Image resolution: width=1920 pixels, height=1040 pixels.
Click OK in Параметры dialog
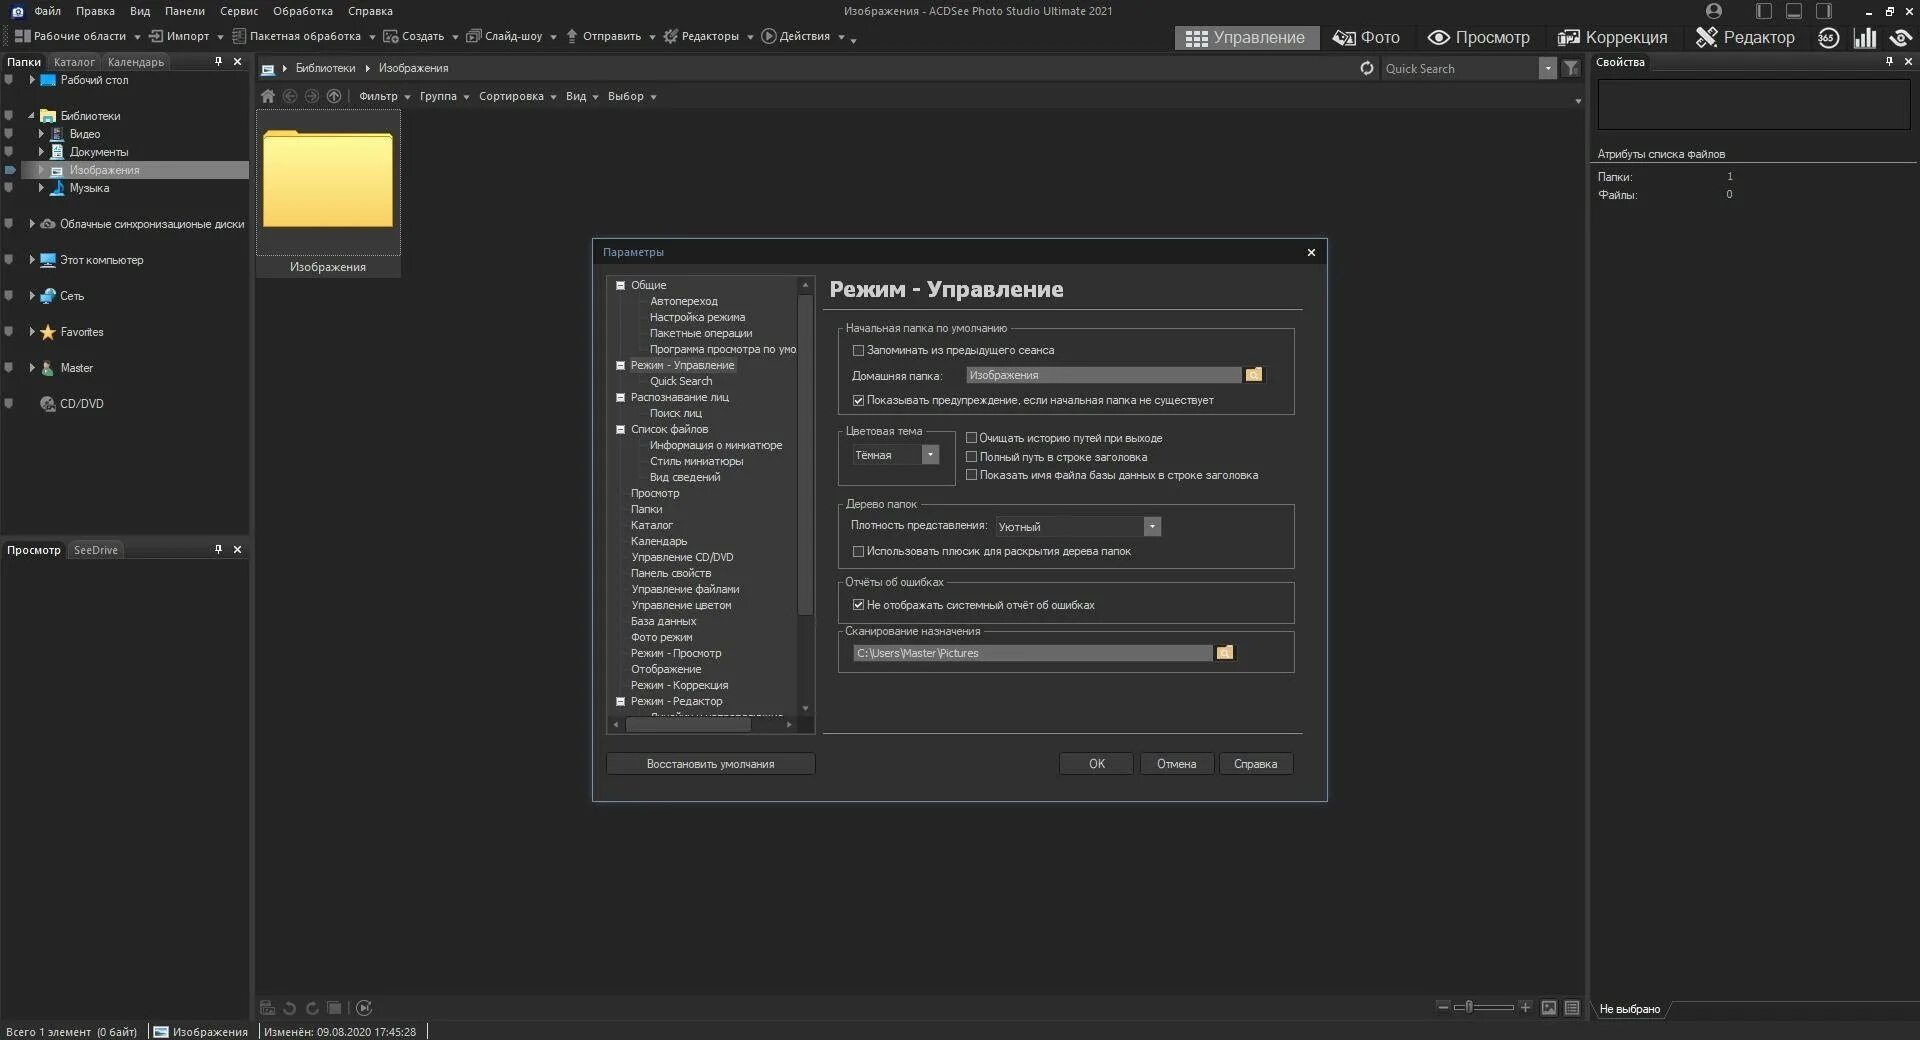click(x=1096, y=764)
